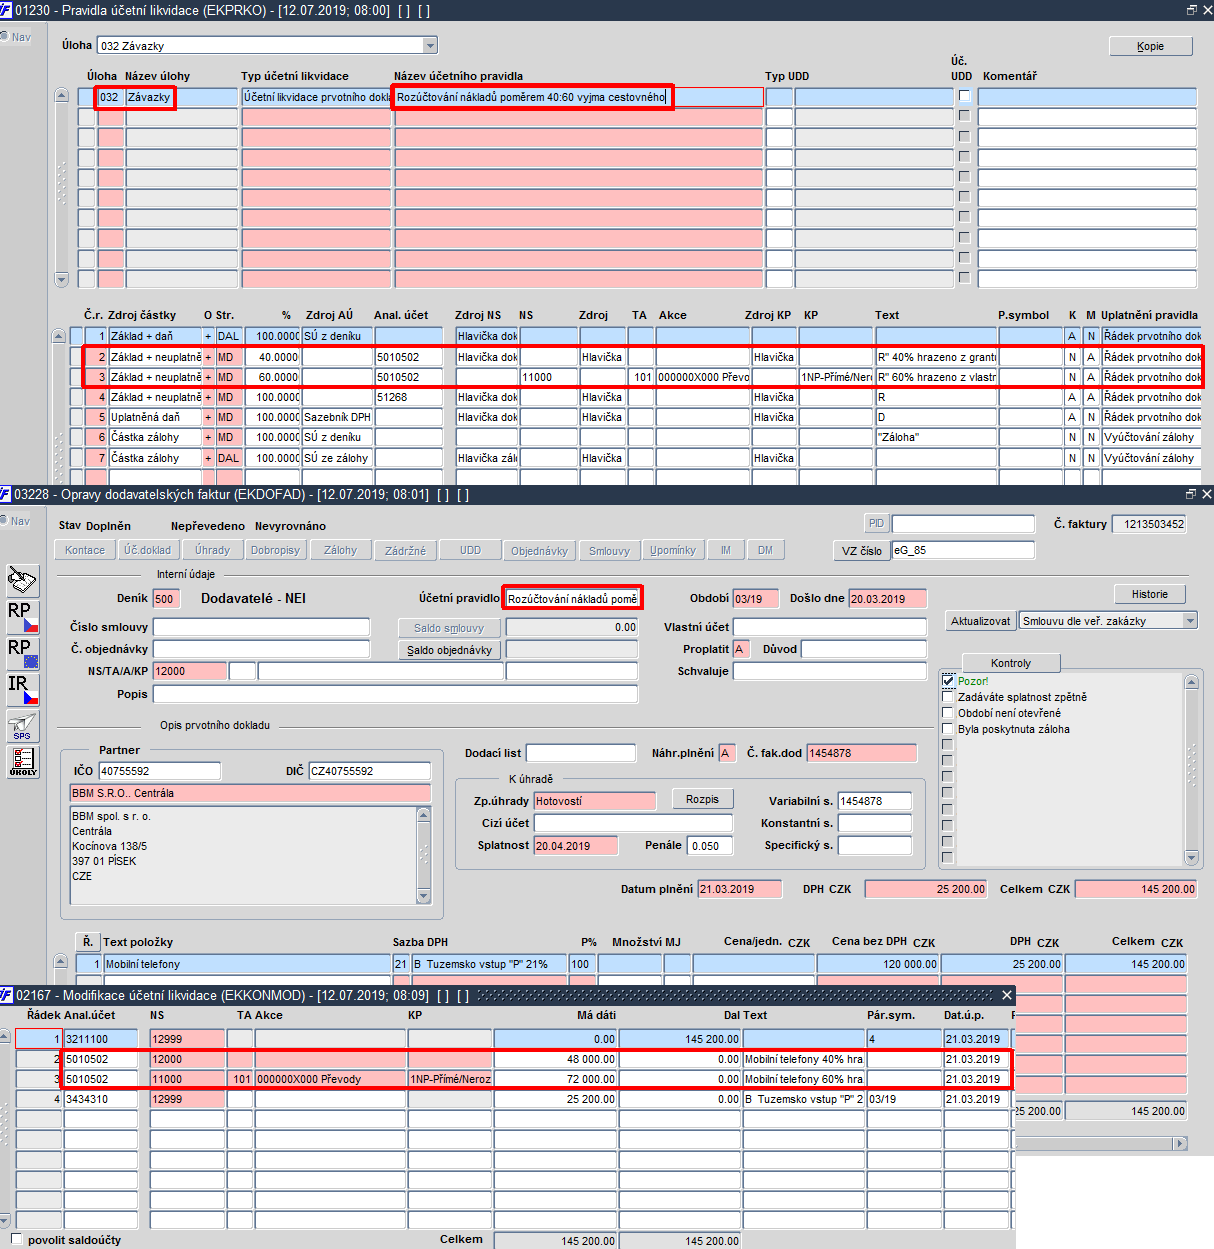Click the IM button
Viewport: 1214px width, 1249px height.
coord(726,550)
